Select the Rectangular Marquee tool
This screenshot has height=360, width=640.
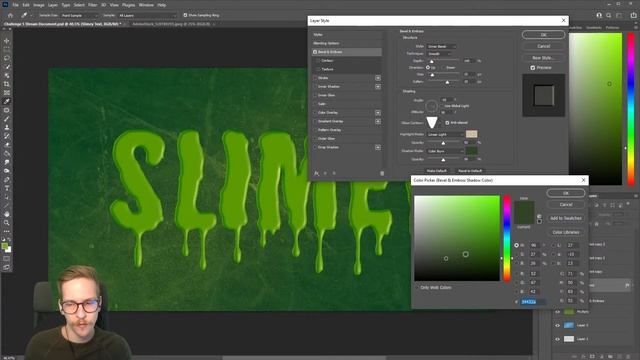7,49
